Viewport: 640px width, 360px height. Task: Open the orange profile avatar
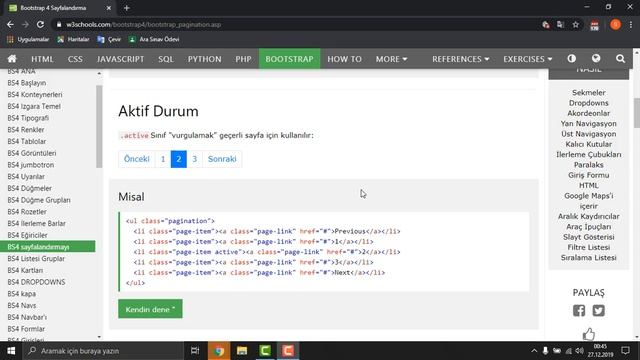(x=616, y=24)
